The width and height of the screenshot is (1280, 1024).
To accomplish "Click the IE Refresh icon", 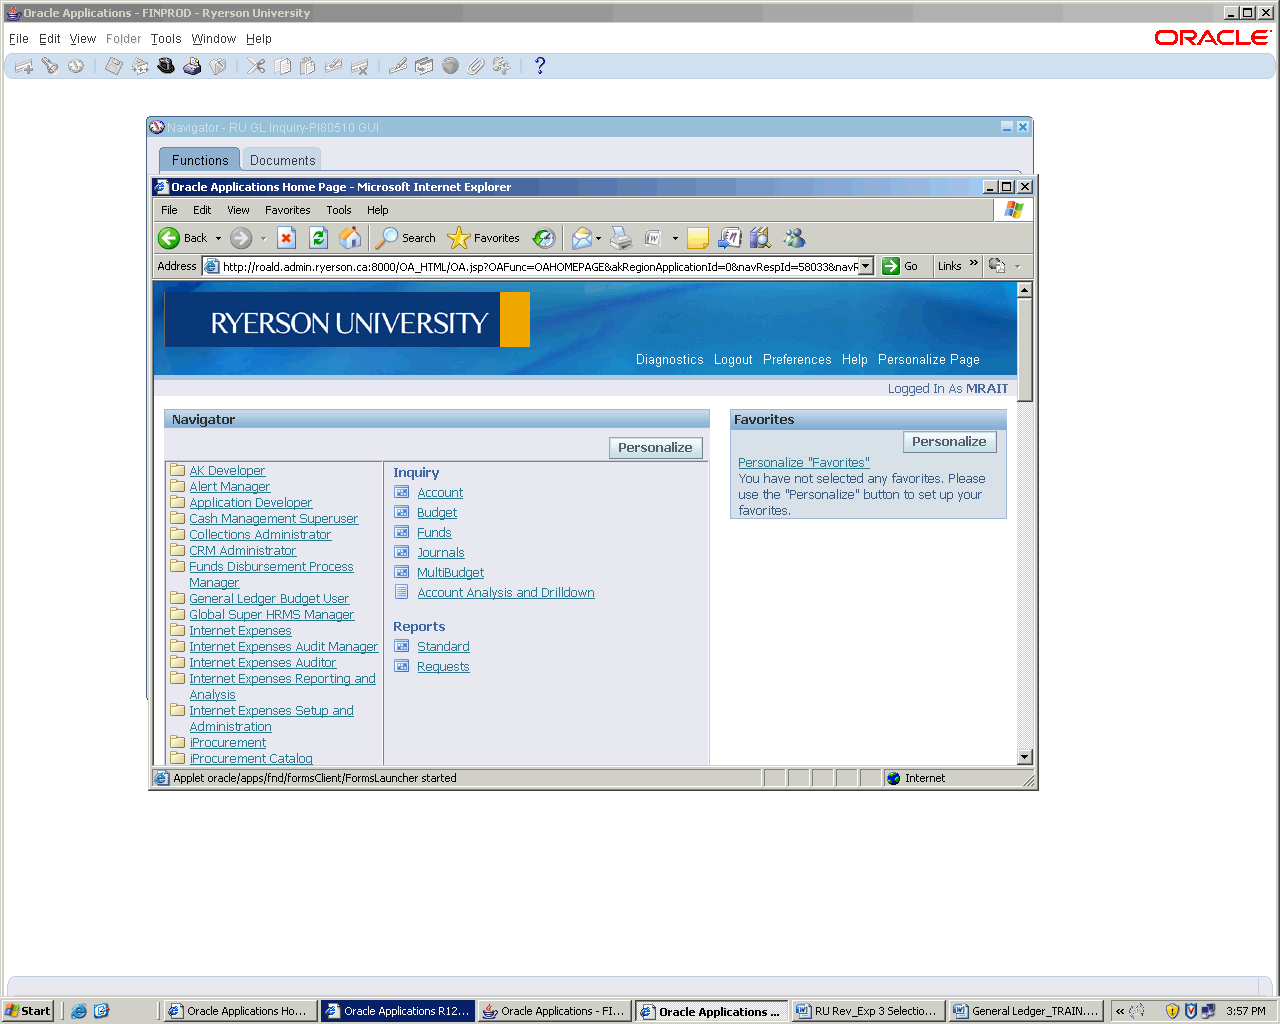I will (318, 238).
